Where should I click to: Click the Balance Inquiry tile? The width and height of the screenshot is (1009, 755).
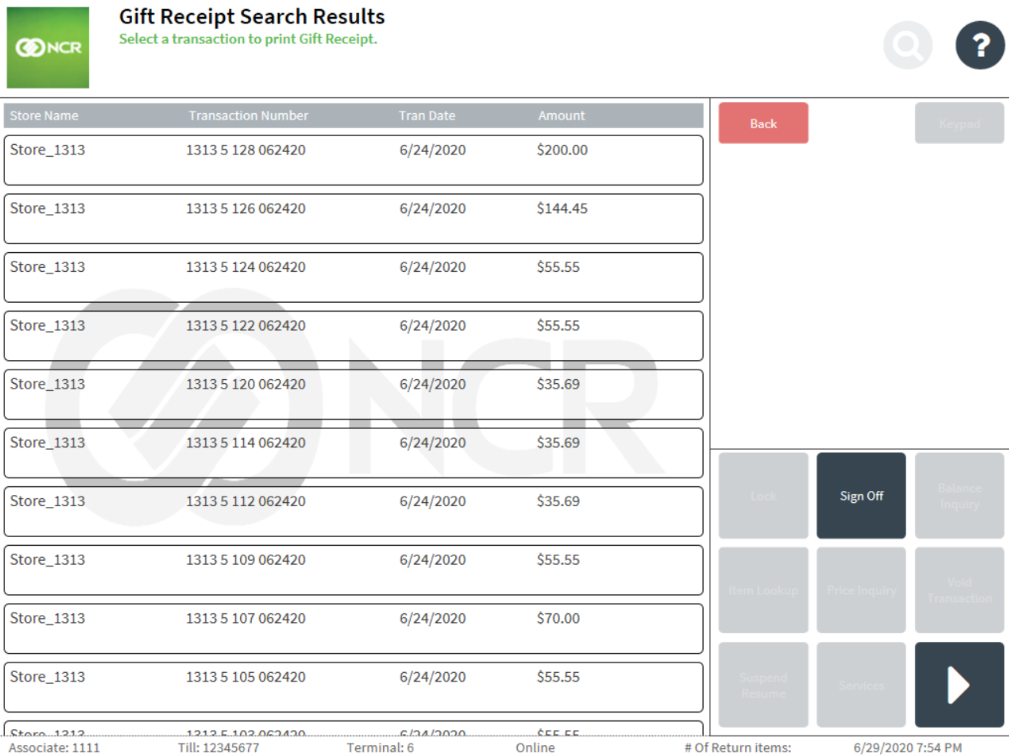coord(958,495)
